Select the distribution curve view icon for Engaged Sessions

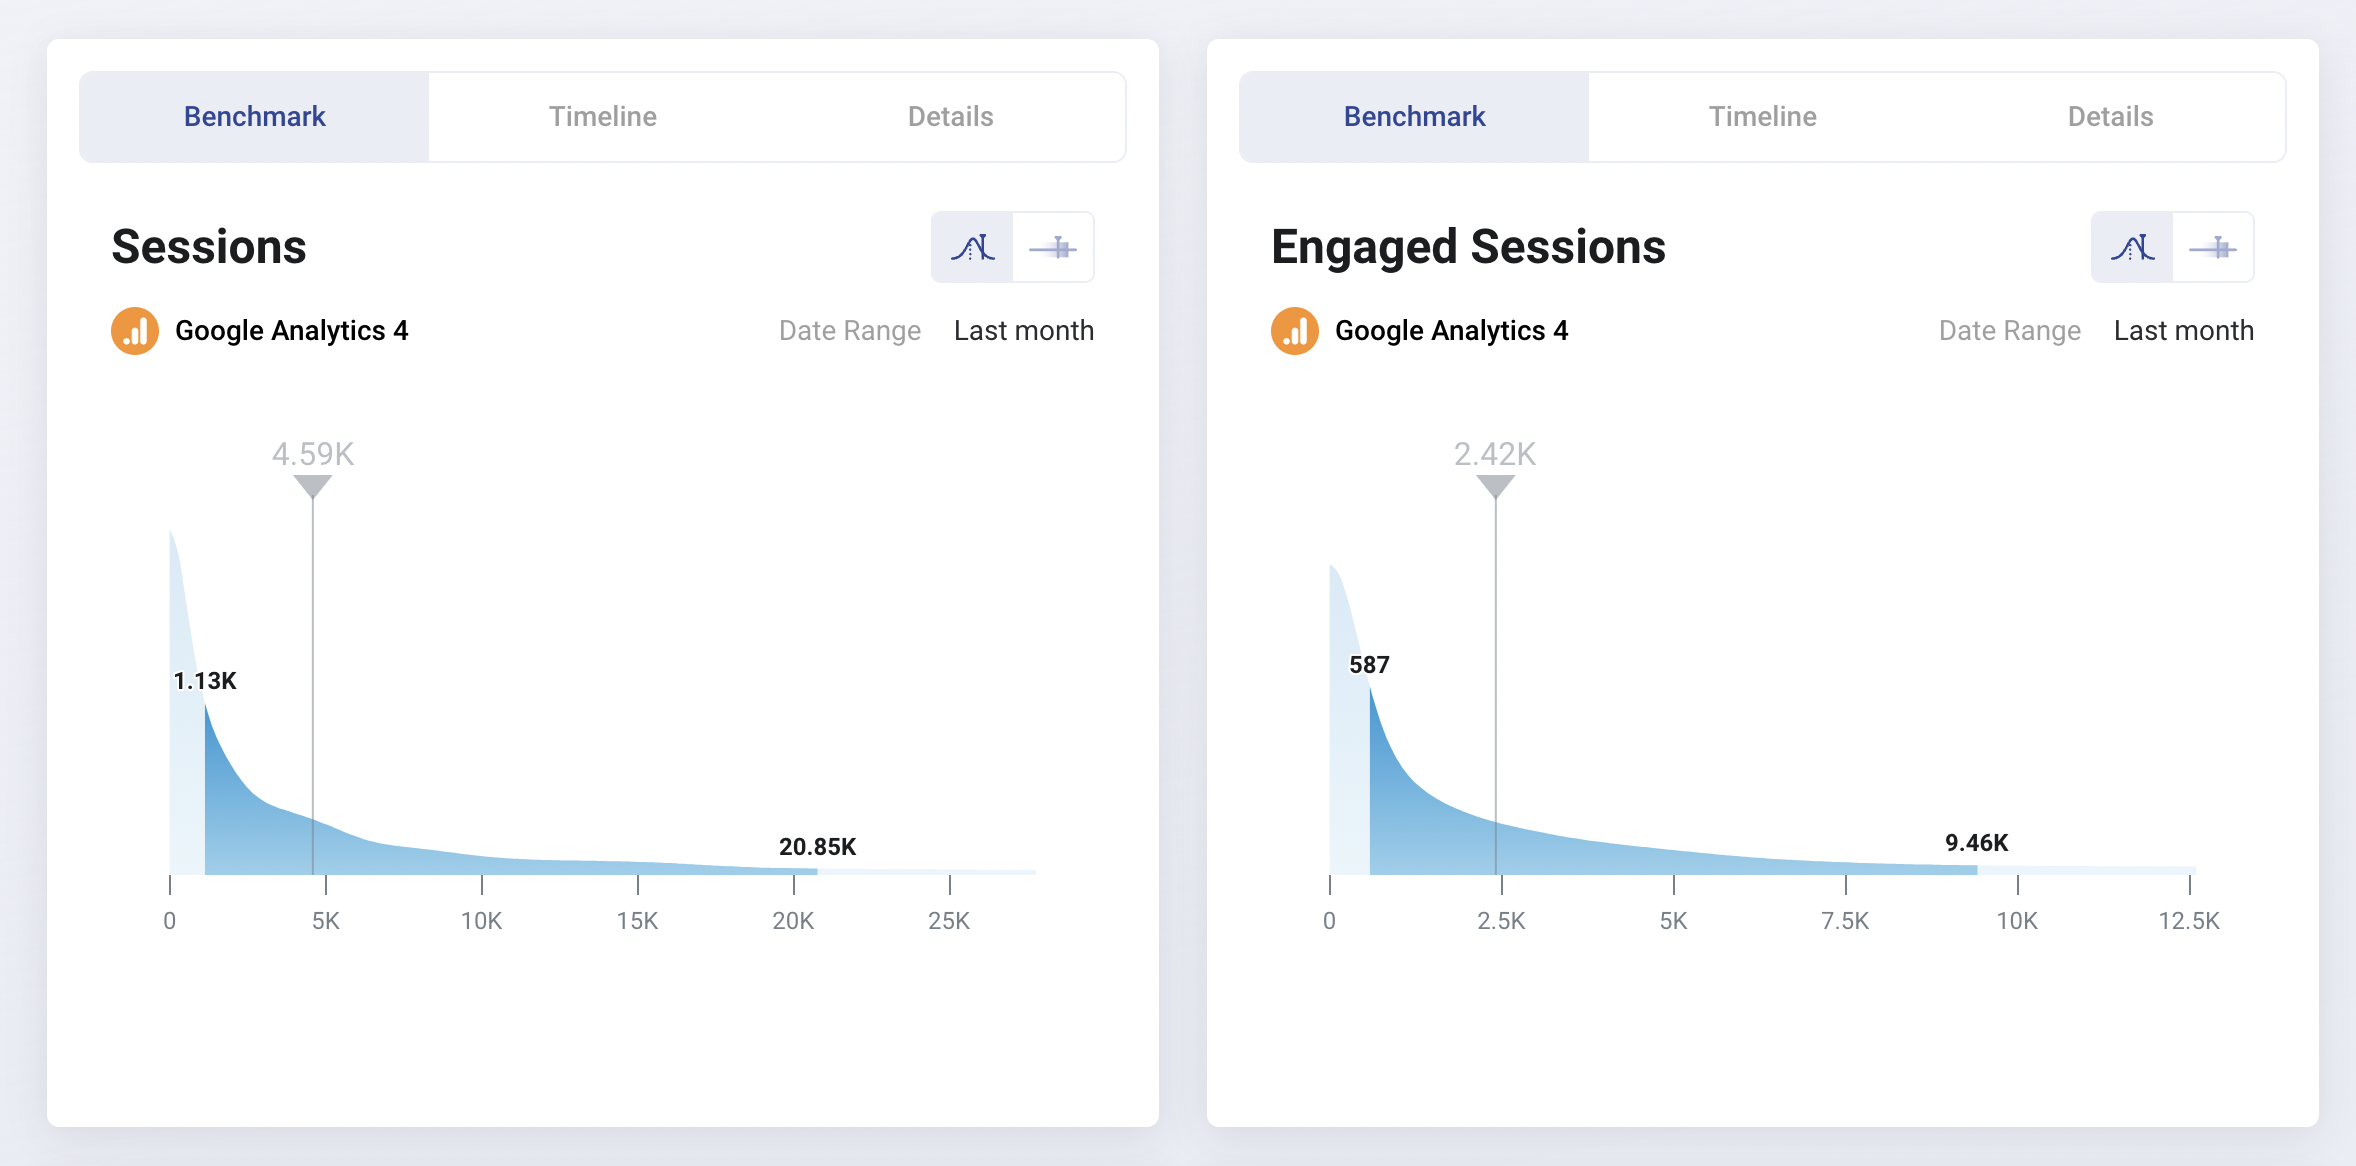(2131, 247)
